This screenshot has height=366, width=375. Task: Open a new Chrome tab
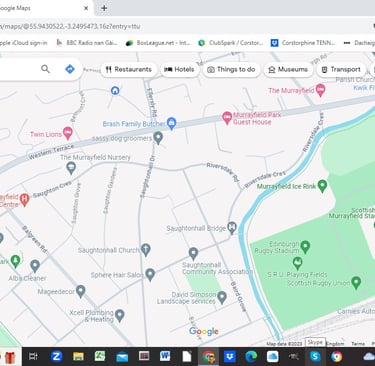(104, 8)
